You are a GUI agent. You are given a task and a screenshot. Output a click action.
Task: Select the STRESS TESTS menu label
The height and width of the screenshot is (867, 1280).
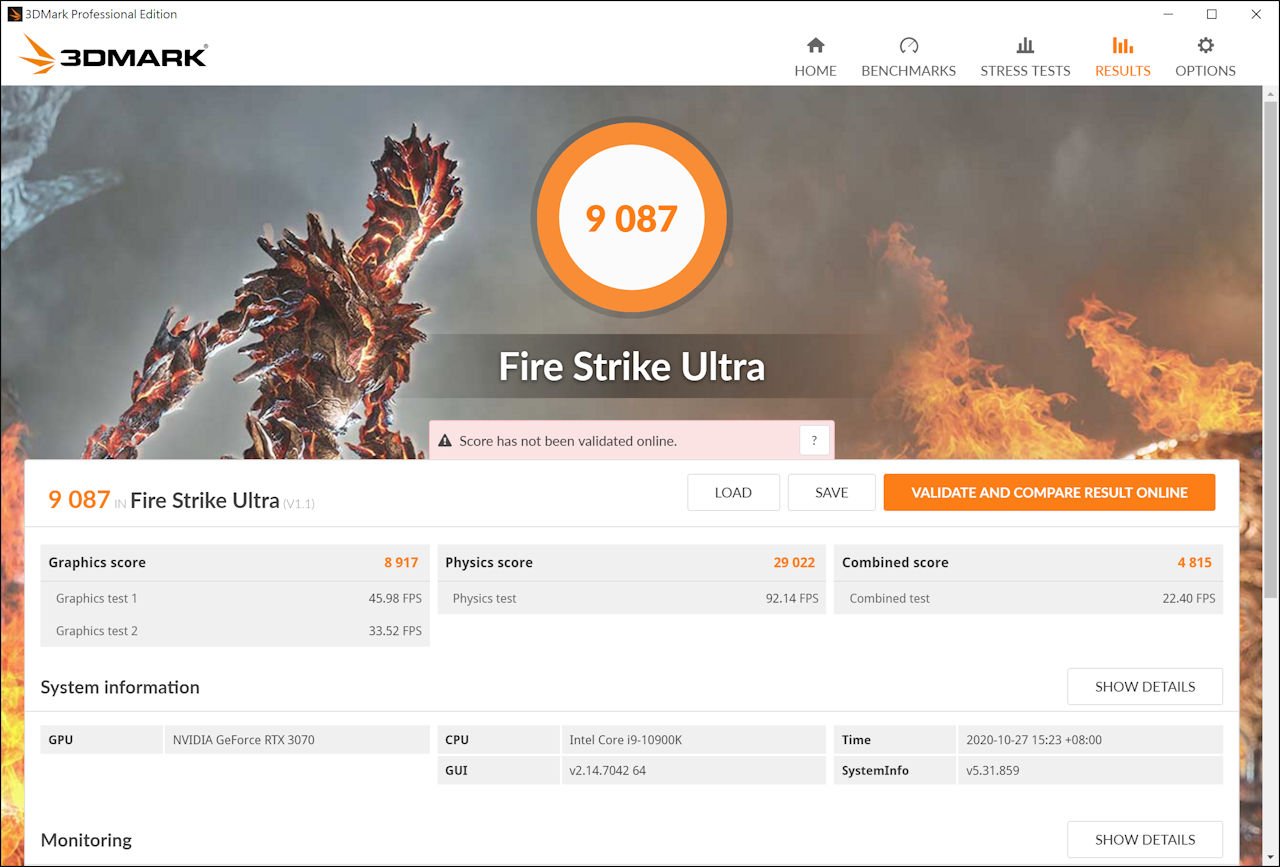point(1025,71)
